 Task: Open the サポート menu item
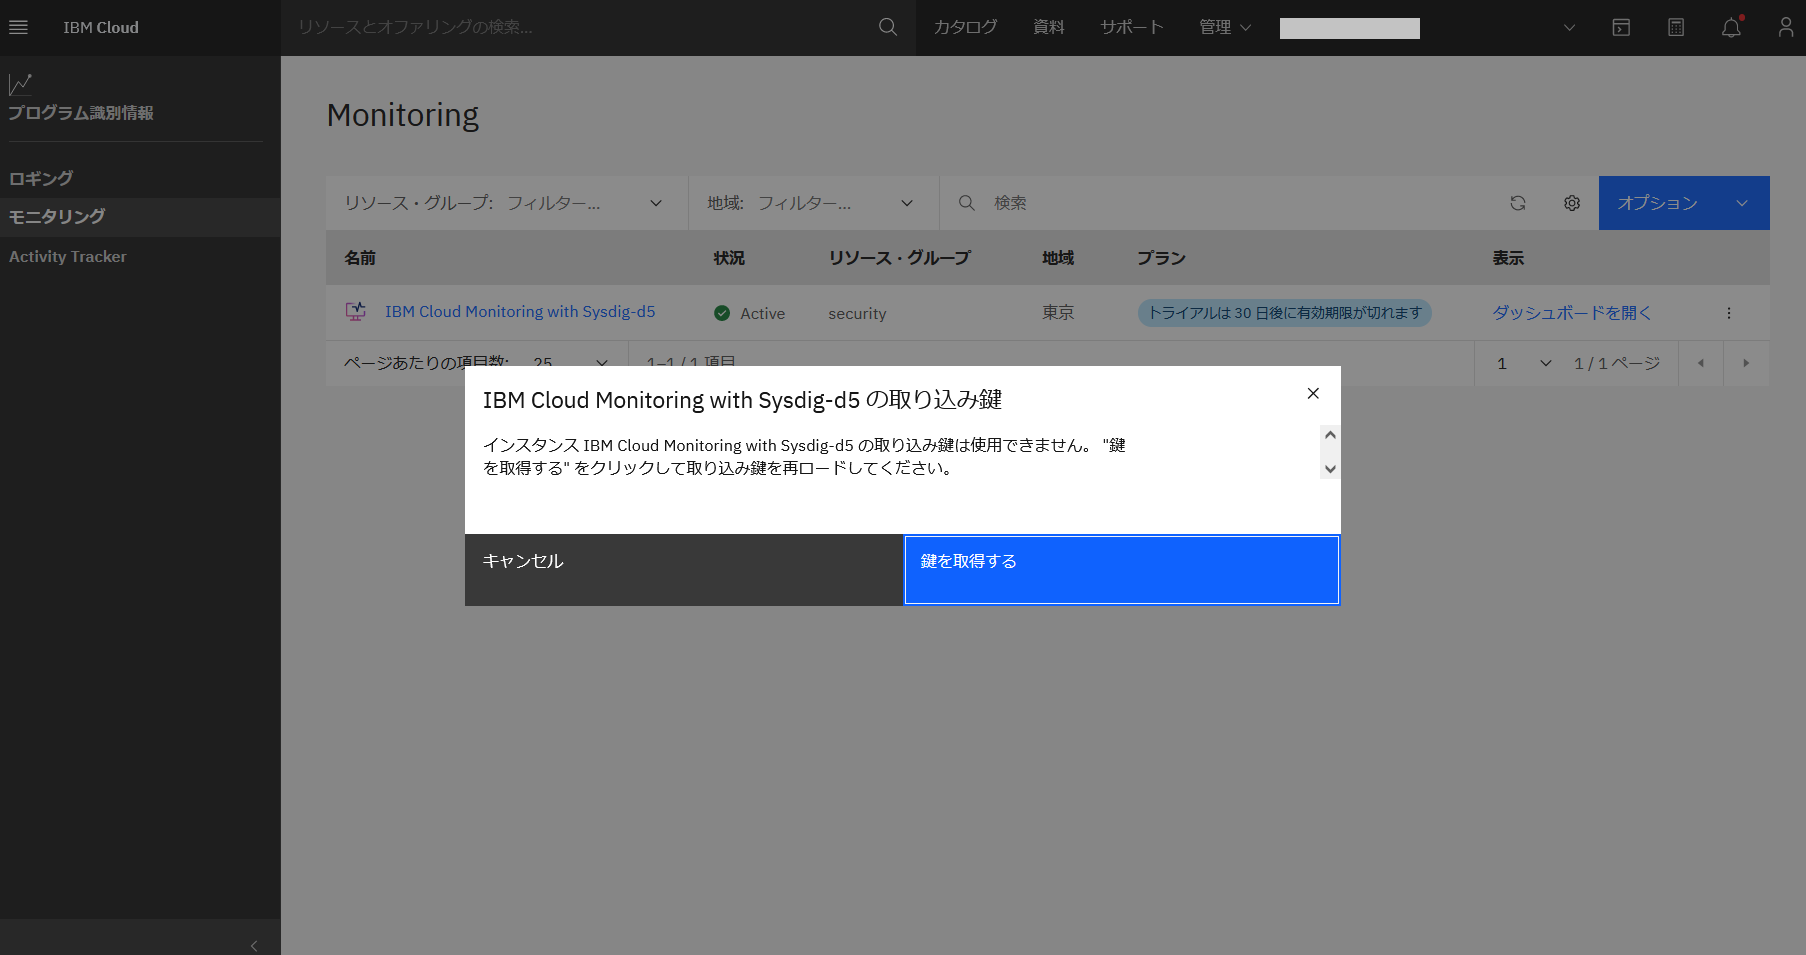(x=1131, y=27)
